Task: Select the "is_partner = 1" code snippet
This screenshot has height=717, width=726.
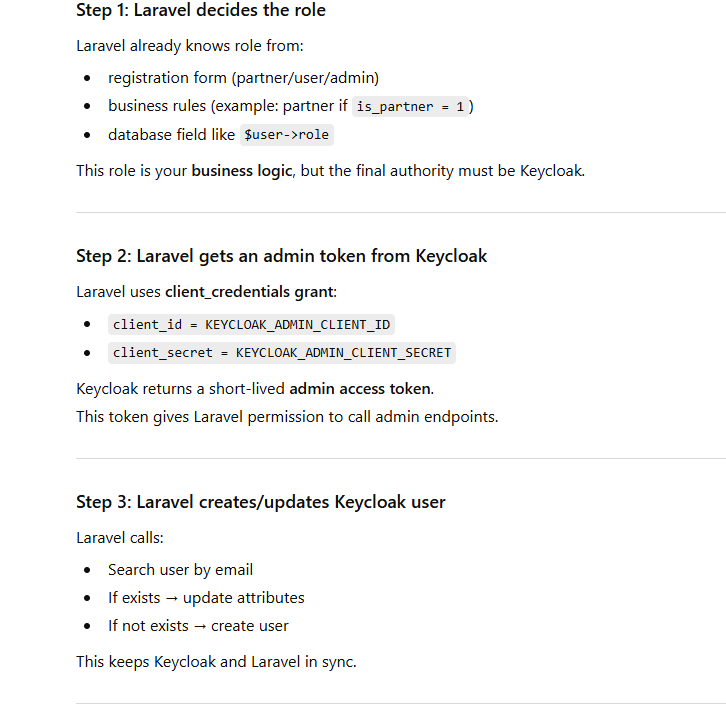Action: pyautogui.click(x=410, y=107)
